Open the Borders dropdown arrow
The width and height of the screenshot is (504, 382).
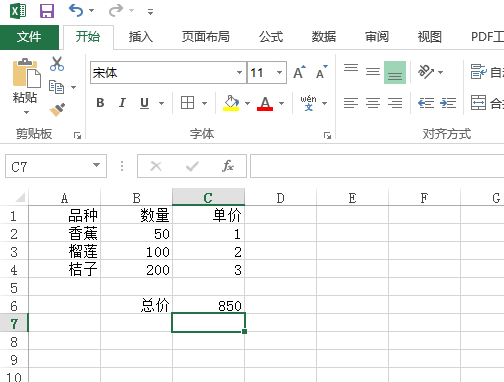click(x=204, y=103)
